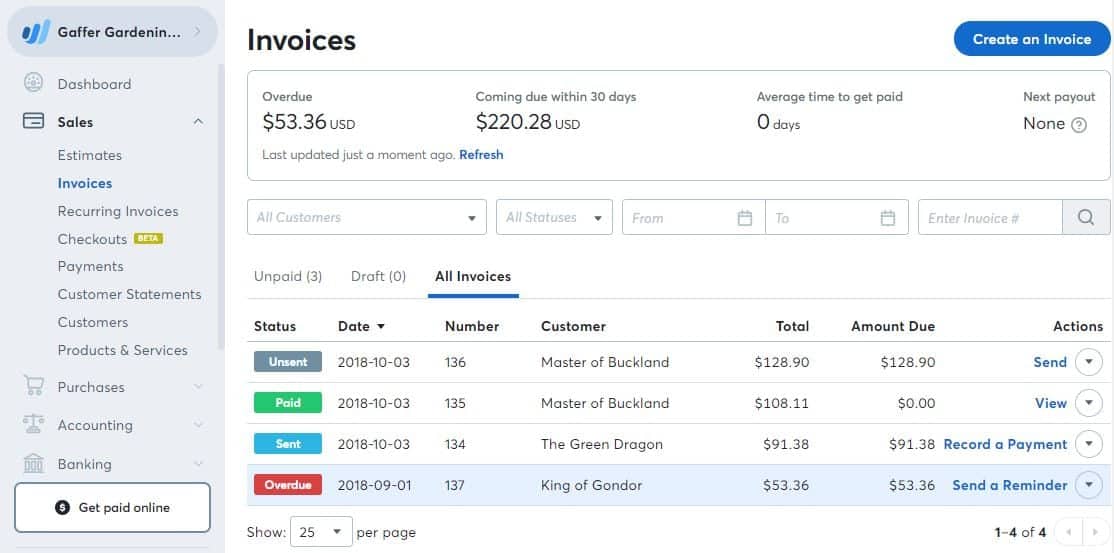Collapse the Sales menu section
The width and height of the screenshot is (1114, 553).
pyautogui.click(x=198, y=122)
